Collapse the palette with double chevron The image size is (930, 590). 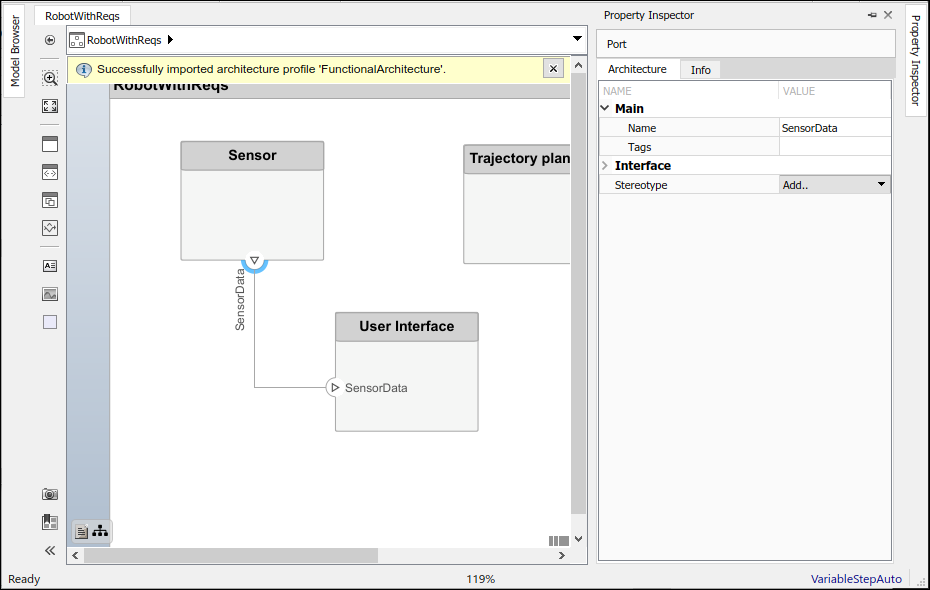pyautogui.click(x=50, y=550)
